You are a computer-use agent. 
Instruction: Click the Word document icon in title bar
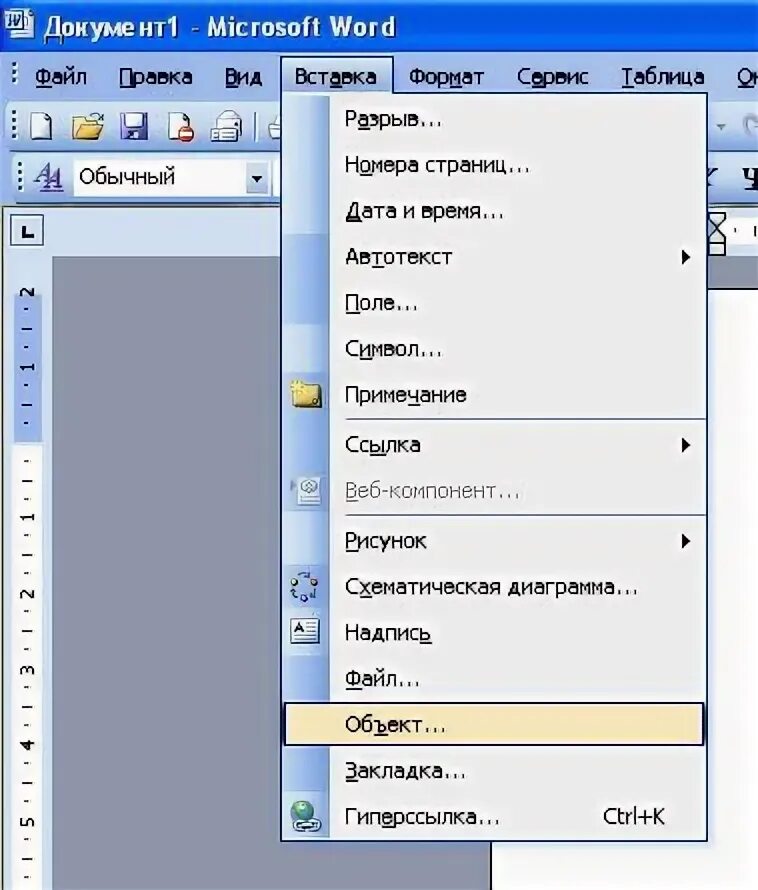pos(19,24)
